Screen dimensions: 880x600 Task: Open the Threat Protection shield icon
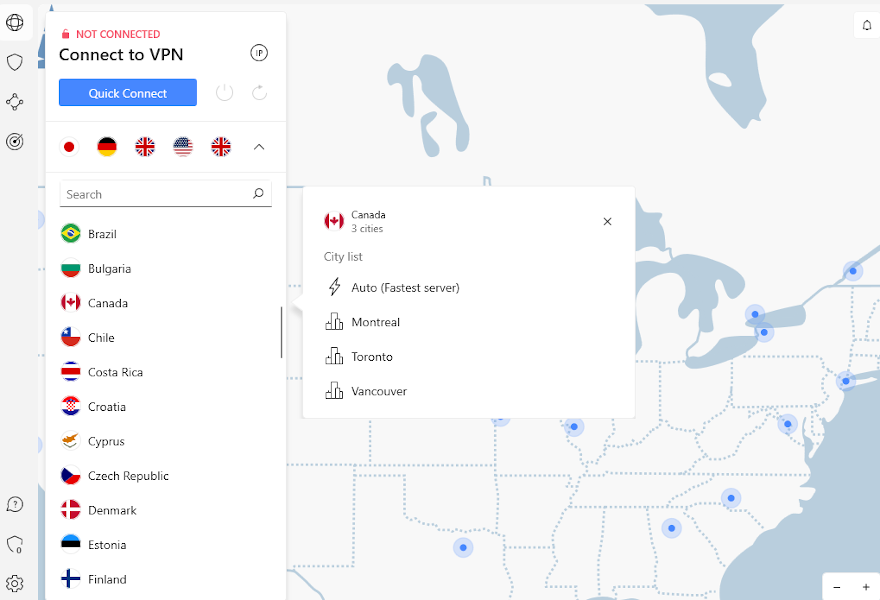pos(15,62)
